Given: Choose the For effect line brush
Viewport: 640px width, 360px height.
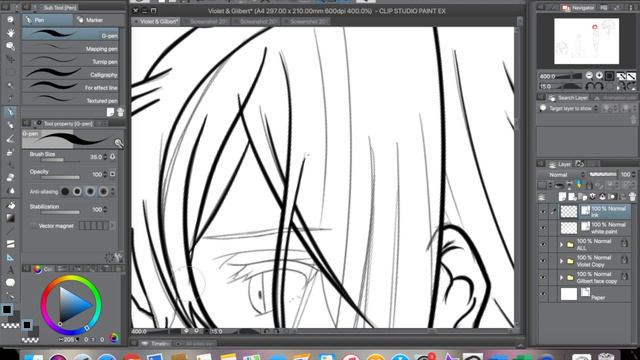Looking at the screenshot, I should click(x=70, y=87).
